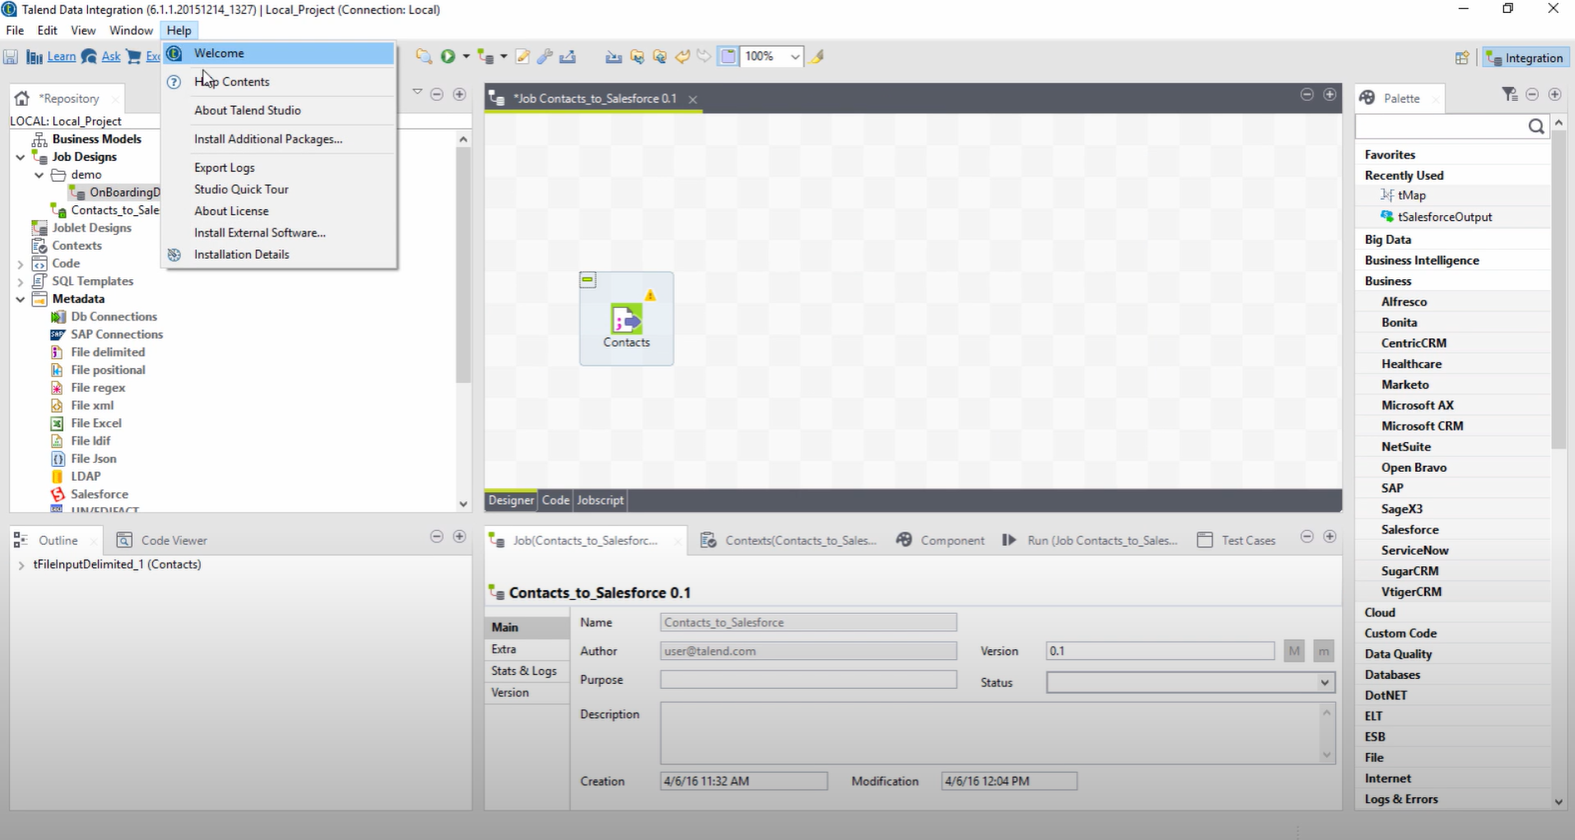The image size is (1575, 840).
Task: Expand tFileInputDelimited_1 in Outline
Action: pyautogui.click(x=21, y=565)
